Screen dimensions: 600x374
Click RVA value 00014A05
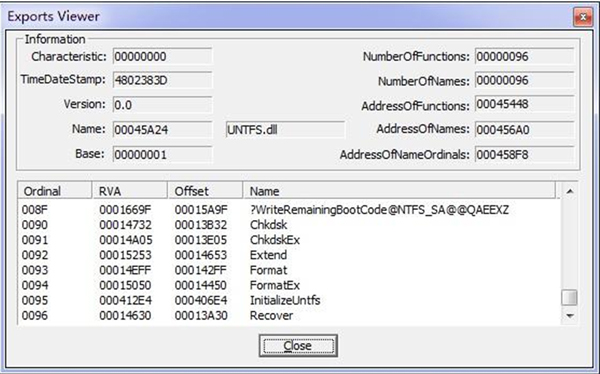[126, 240]
